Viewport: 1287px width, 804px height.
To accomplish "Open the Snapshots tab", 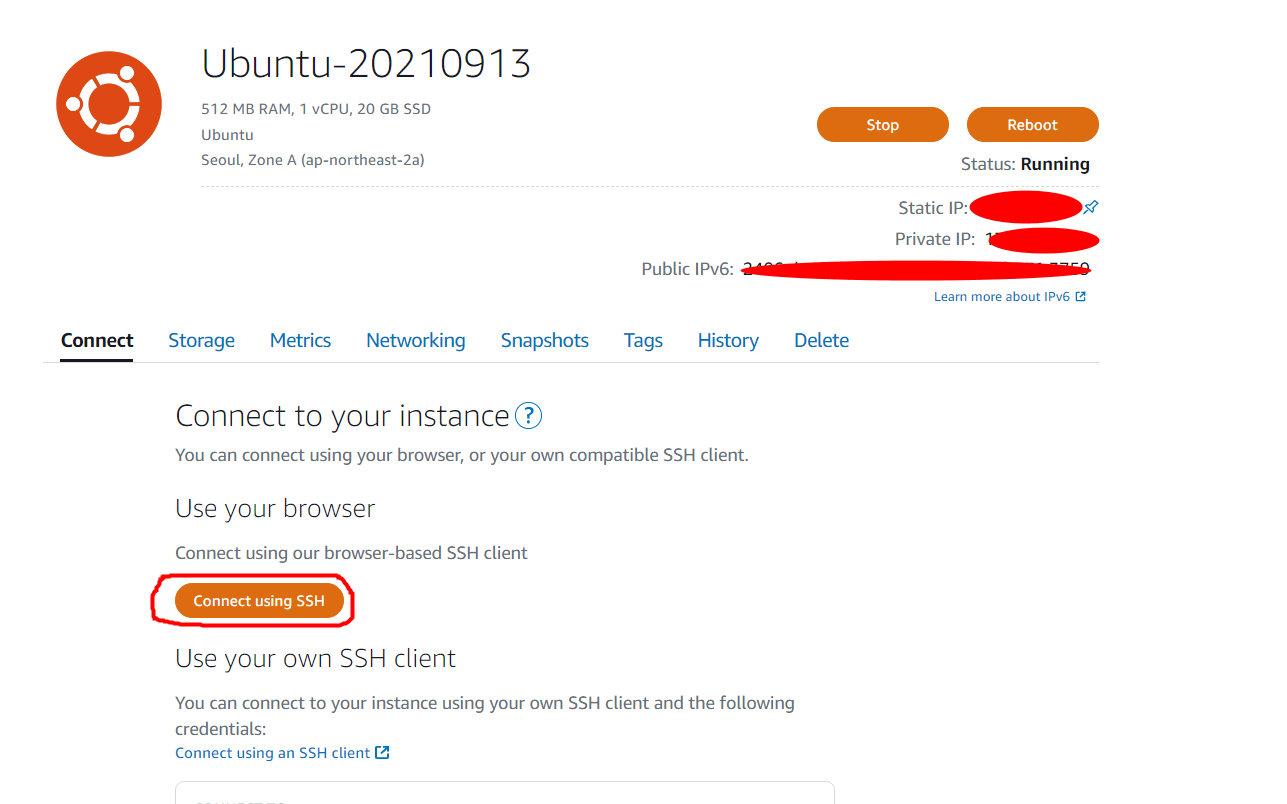I will click(x=544, y=340).
